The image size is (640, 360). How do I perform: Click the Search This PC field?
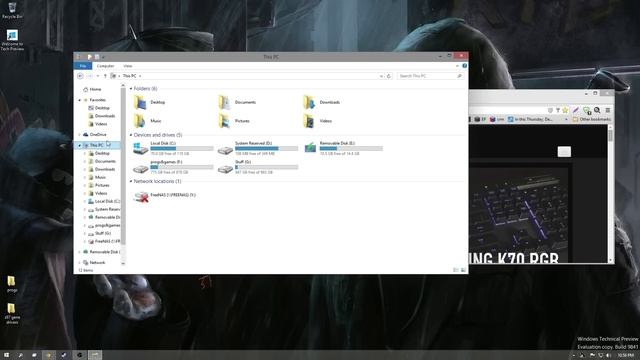point(431,76)
